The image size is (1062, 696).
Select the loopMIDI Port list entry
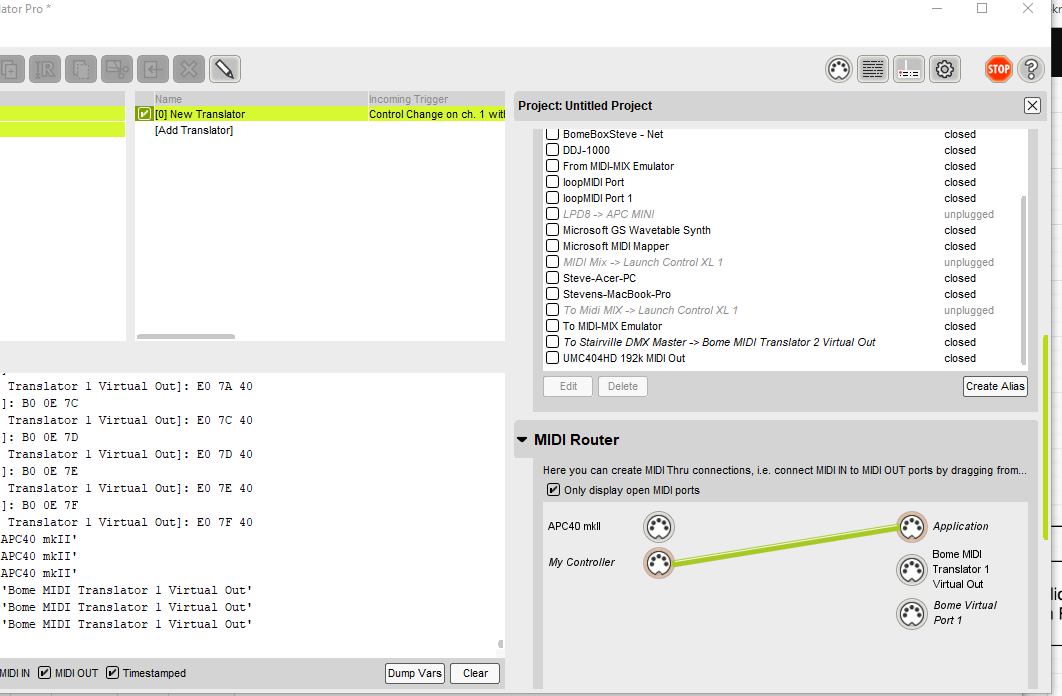point(593,182)
